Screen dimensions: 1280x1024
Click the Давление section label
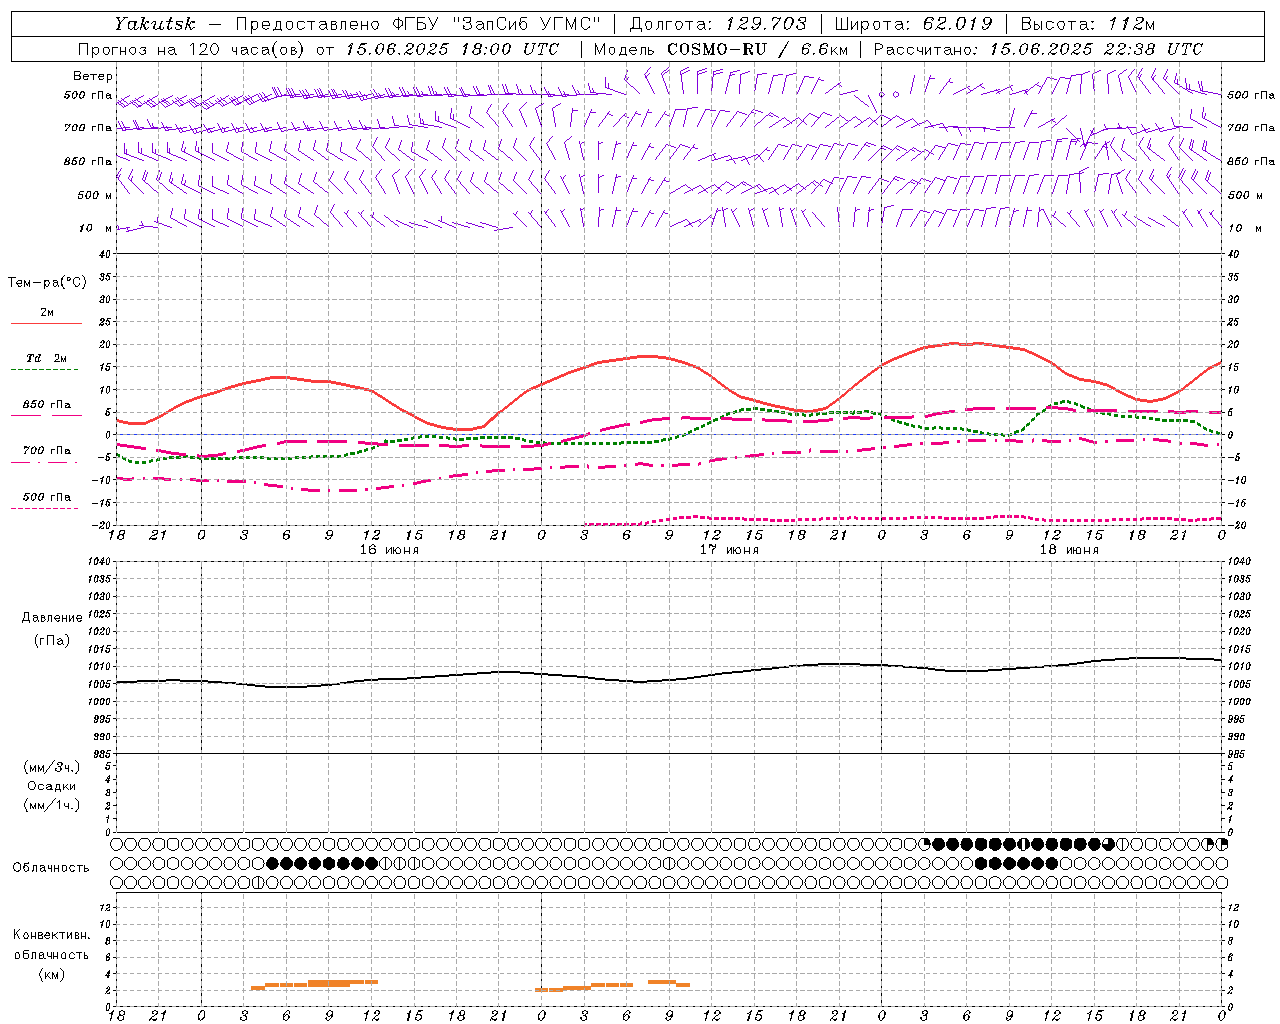point(52,618)
